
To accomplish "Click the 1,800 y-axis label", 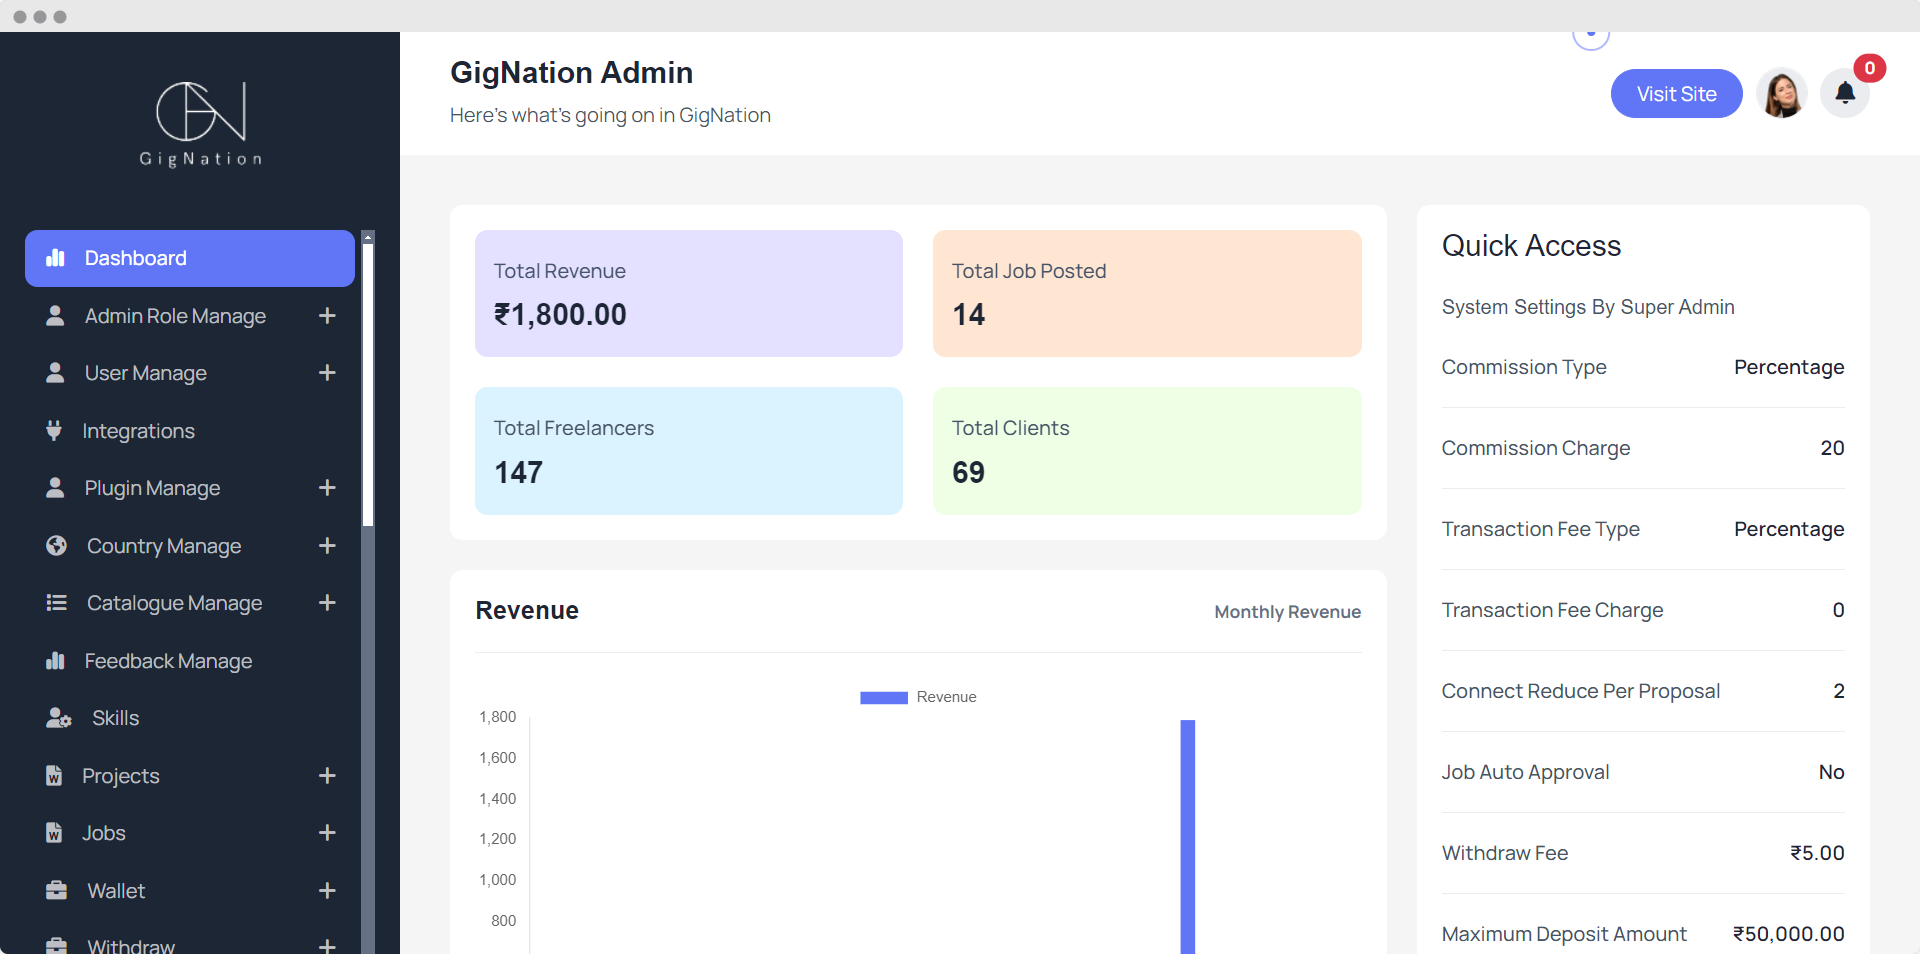I will 497,717.
